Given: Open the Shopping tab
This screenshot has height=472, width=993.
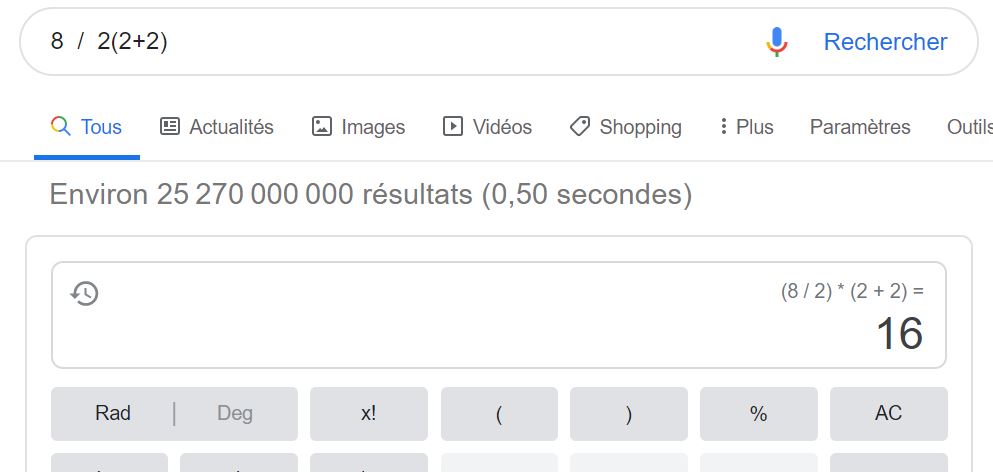Looking at the screenshot, I should coord(626,127).
